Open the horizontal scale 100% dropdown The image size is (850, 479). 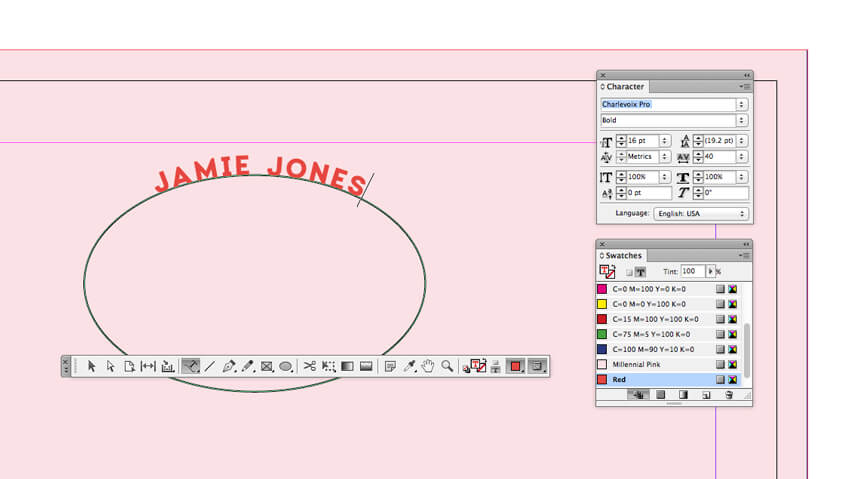(x=742, y=177)
